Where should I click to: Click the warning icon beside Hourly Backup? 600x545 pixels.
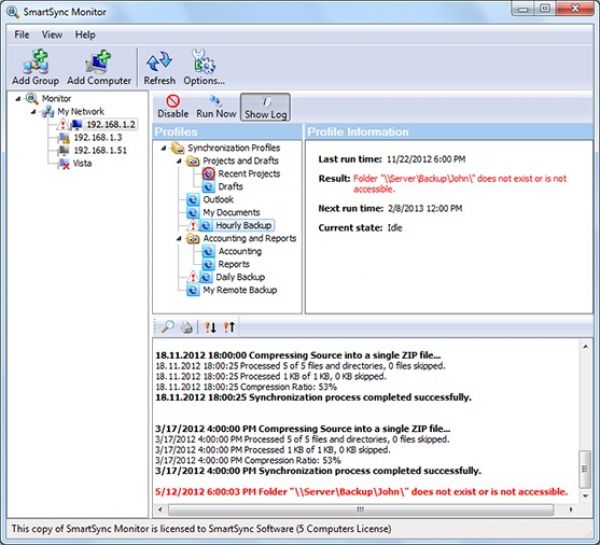193,225
